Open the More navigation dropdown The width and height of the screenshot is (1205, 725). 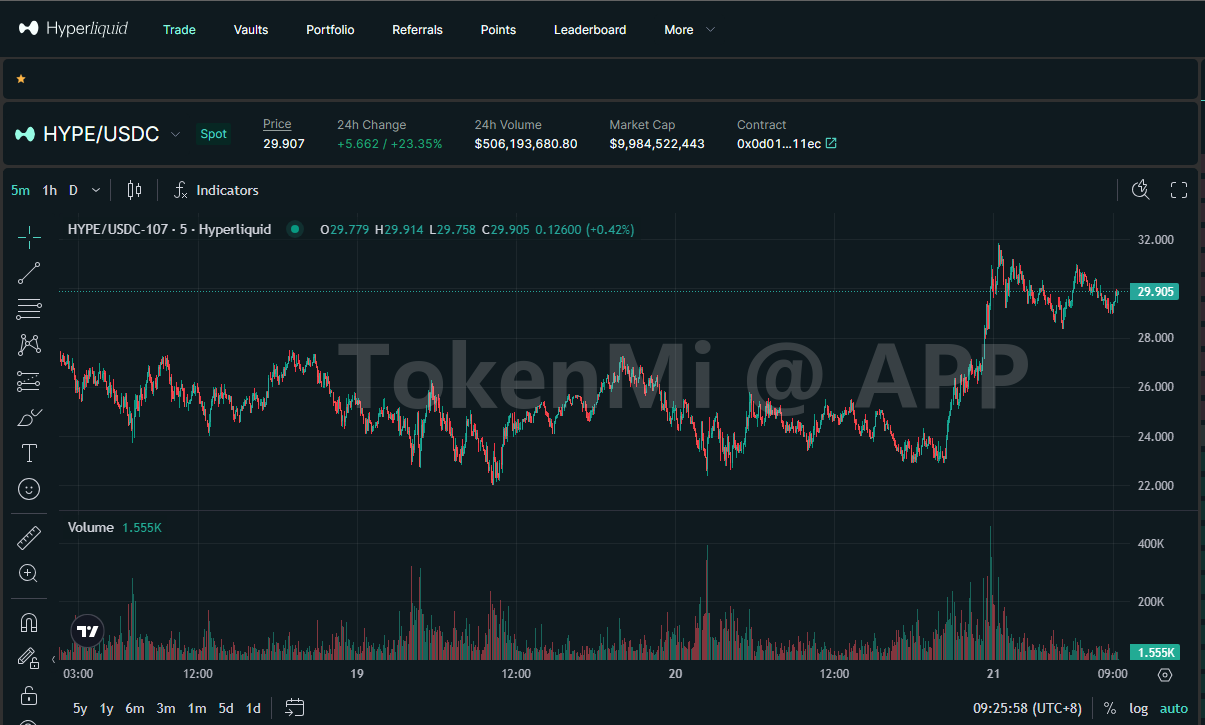[x=689, y=30]
